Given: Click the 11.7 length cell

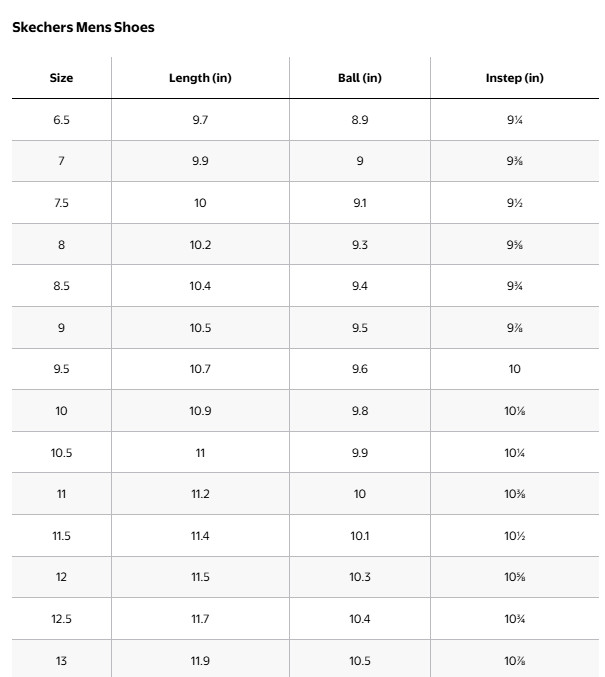Looking at the screenshot, I should tap(200, 619).
